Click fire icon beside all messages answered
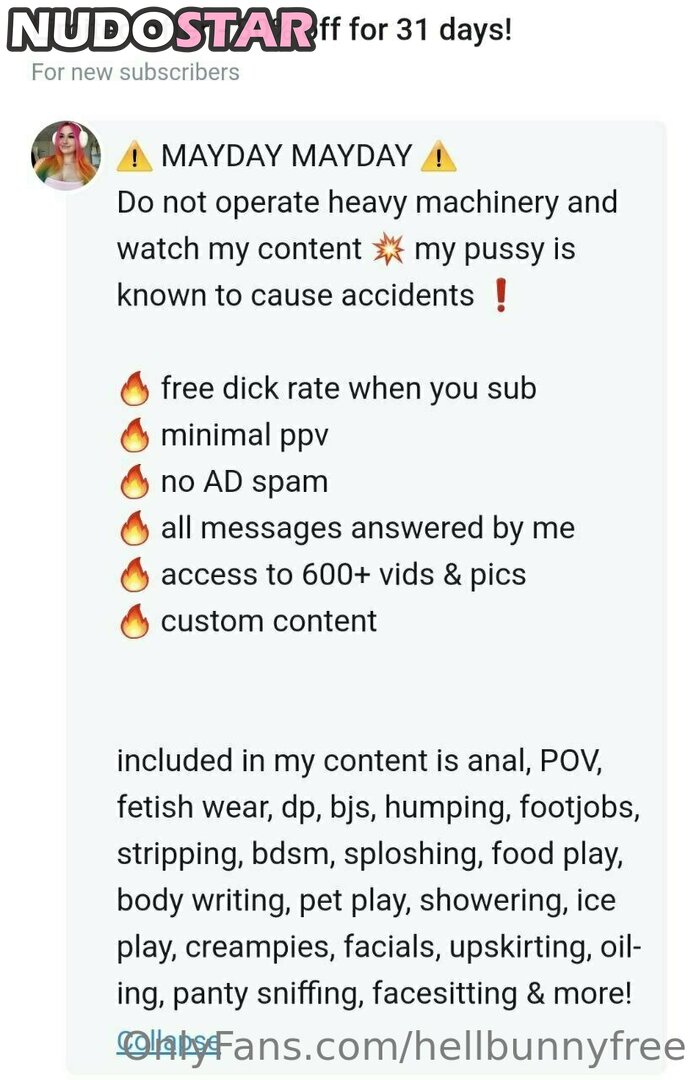Screen dimensions: 698x1080 [134, 529]
